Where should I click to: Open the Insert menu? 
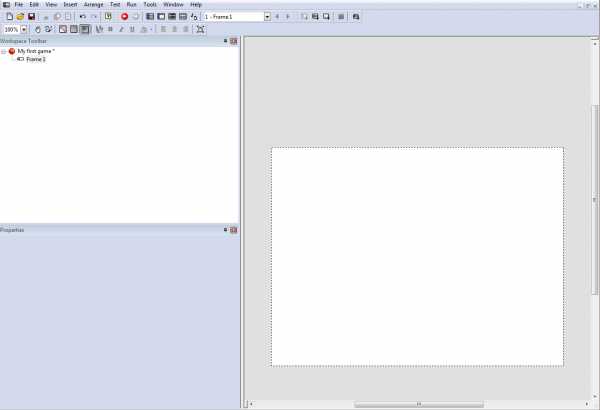(x=70, y=5)
